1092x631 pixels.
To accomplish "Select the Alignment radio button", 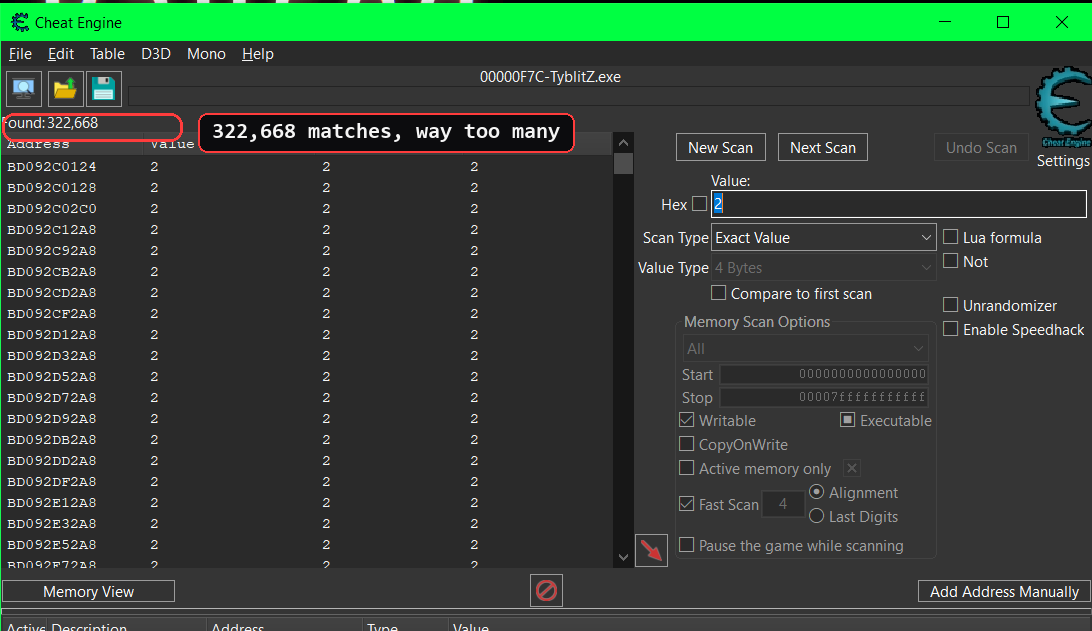I will coord(817,492).
